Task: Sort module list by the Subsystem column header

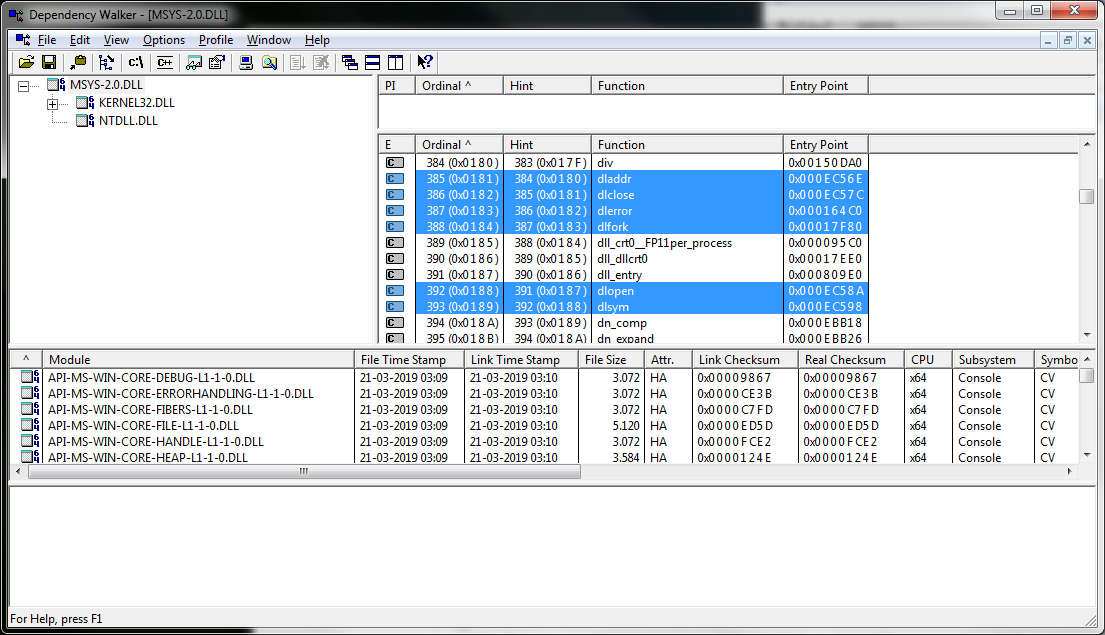Action: click(992, 359)
